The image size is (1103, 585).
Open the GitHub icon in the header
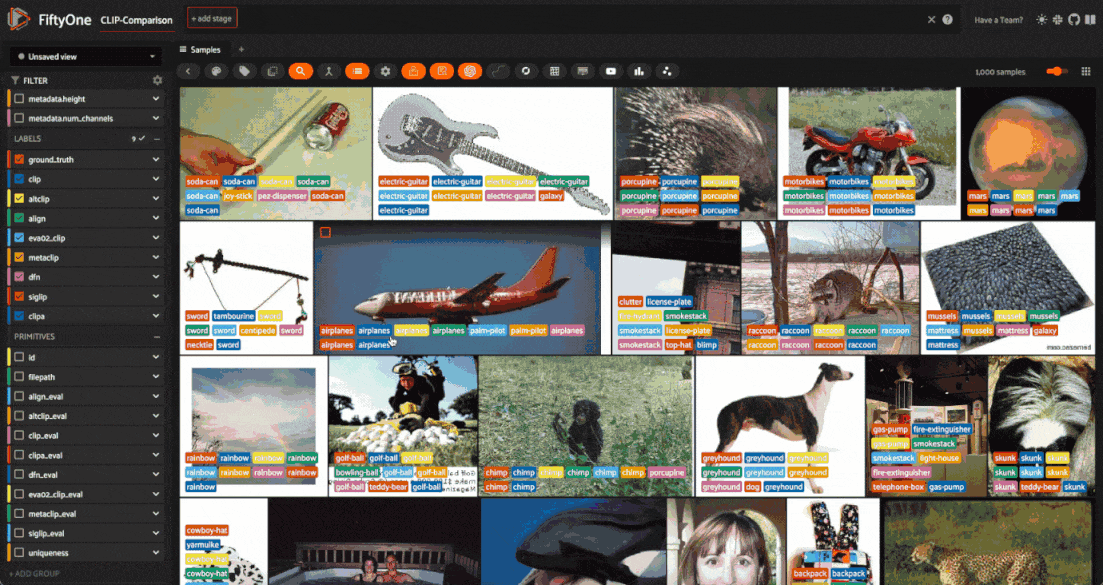(1074, 20)
